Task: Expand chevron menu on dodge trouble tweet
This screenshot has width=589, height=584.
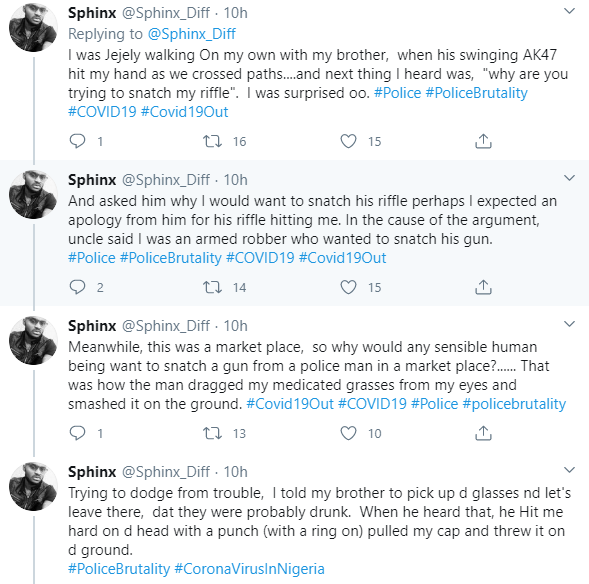Action: tap(570, 470)
